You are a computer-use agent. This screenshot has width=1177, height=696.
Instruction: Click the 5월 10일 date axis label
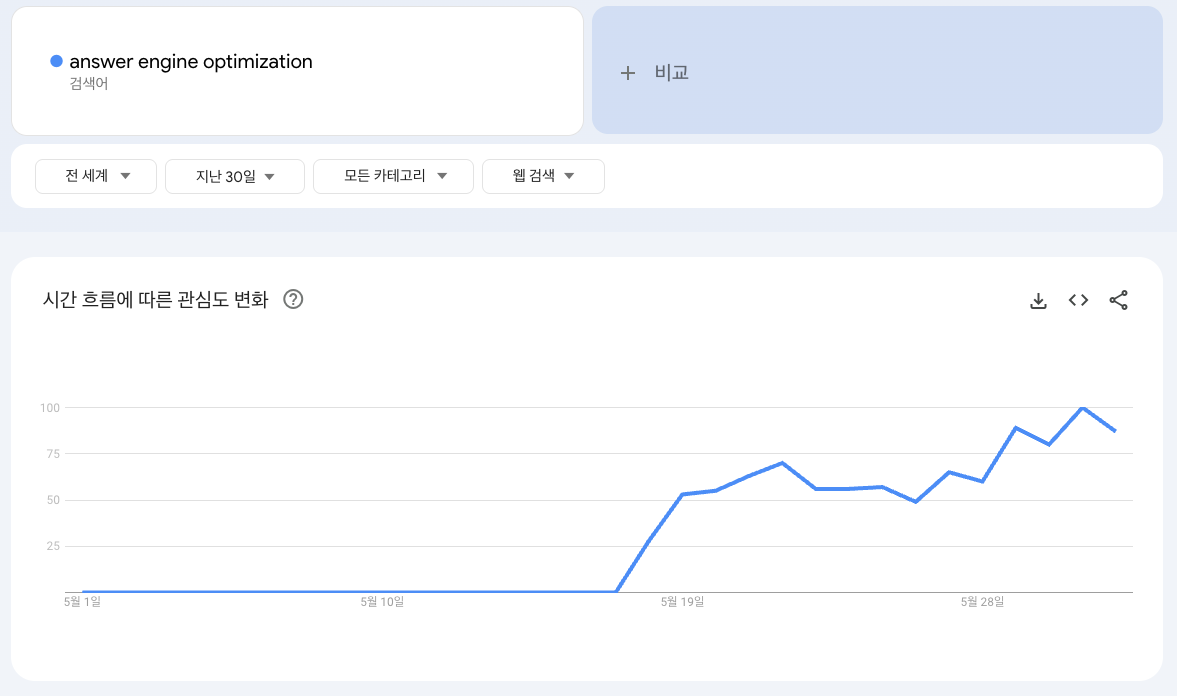(x=382, y=602)
